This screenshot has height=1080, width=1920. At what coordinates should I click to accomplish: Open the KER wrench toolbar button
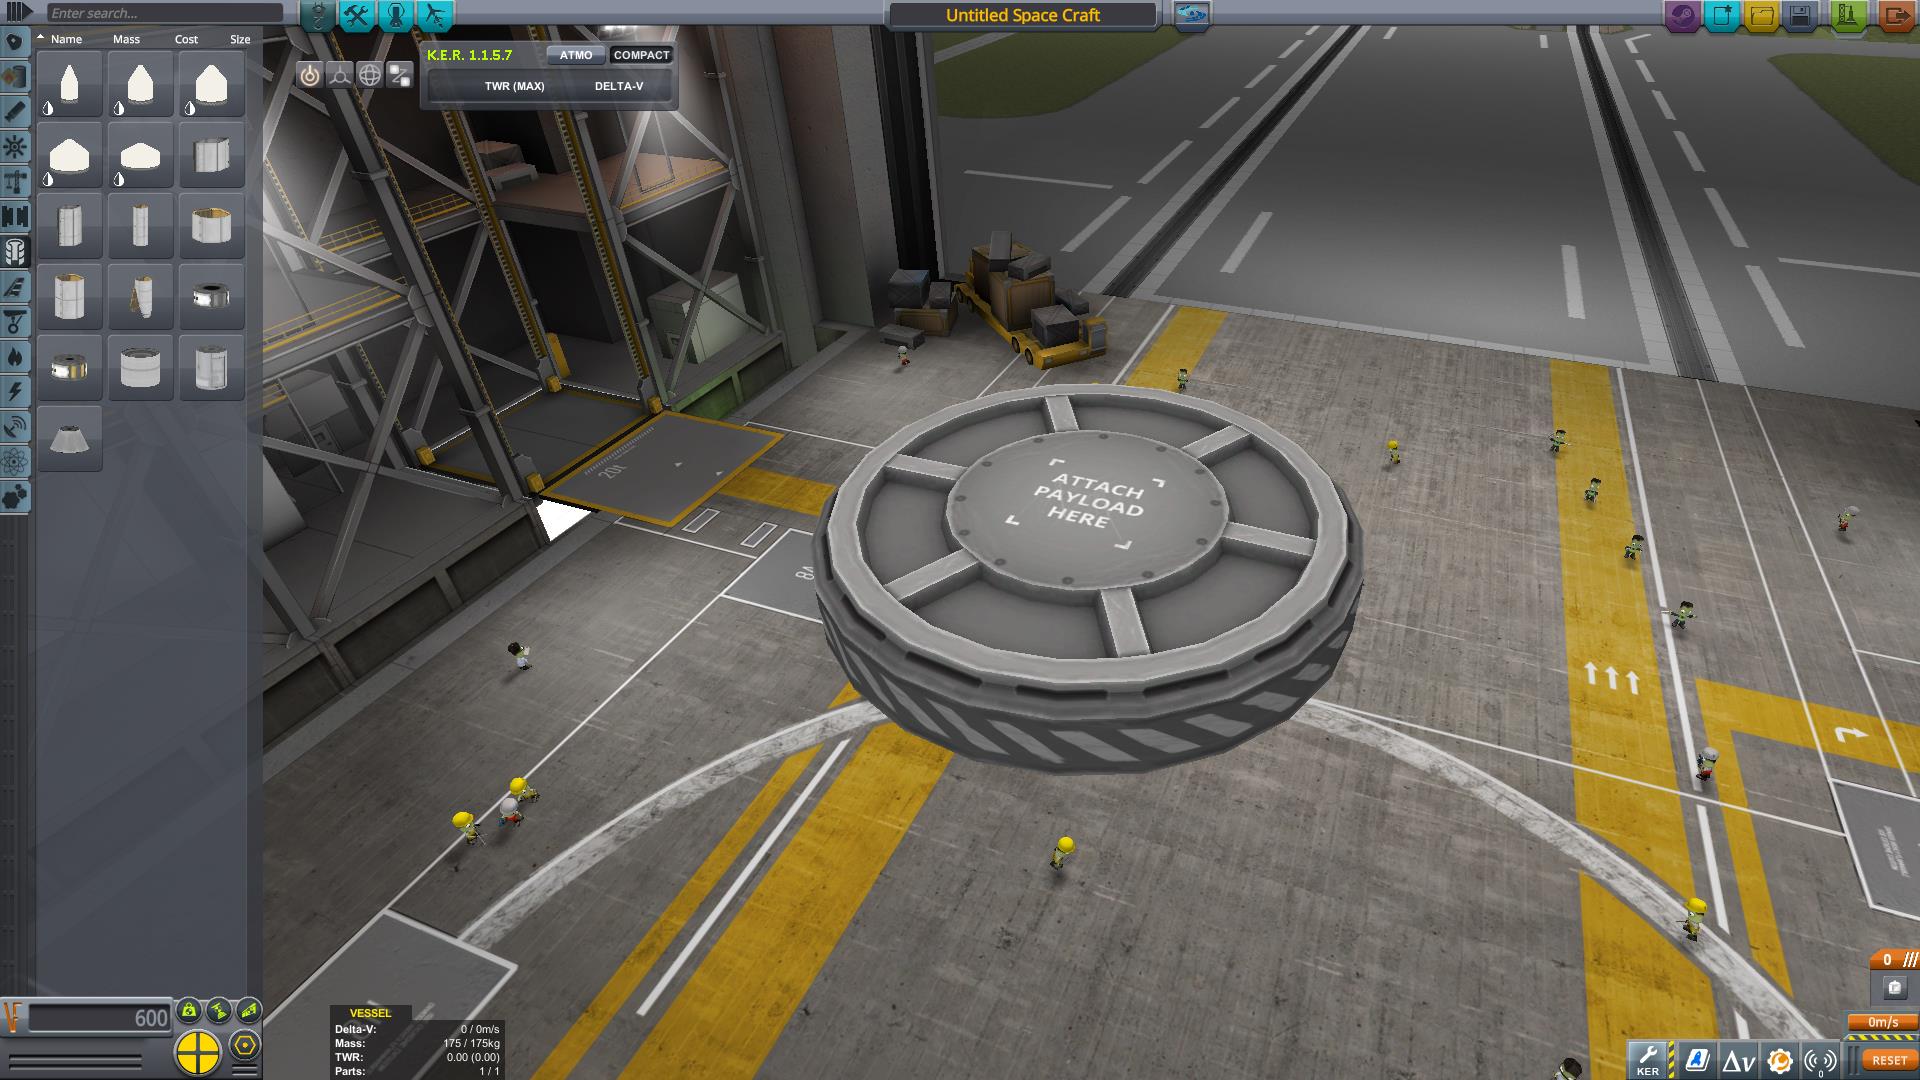pos(1647,1060)
